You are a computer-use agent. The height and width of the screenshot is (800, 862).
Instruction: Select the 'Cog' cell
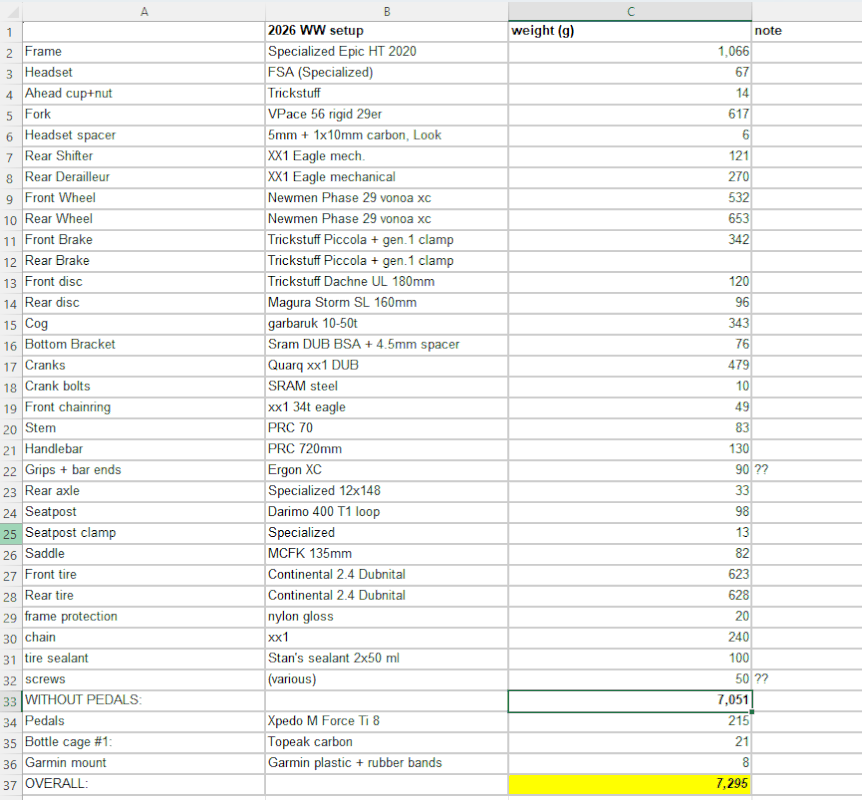(x=144, y=324)
